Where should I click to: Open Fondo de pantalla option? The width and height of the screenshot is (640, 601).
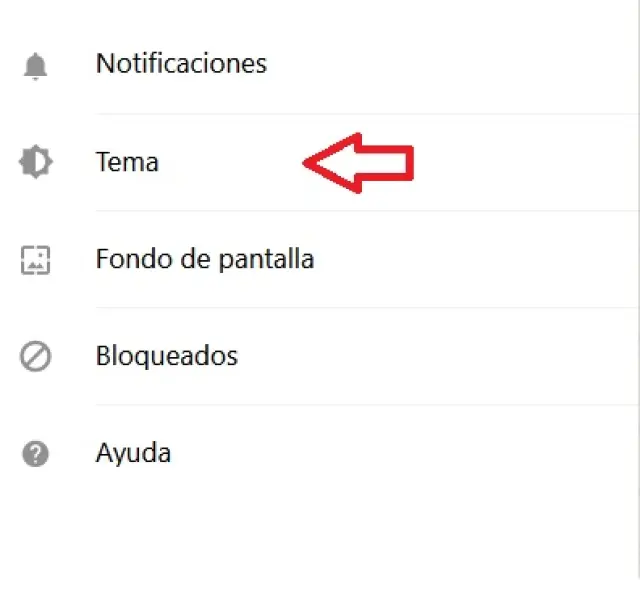point(205,259)
